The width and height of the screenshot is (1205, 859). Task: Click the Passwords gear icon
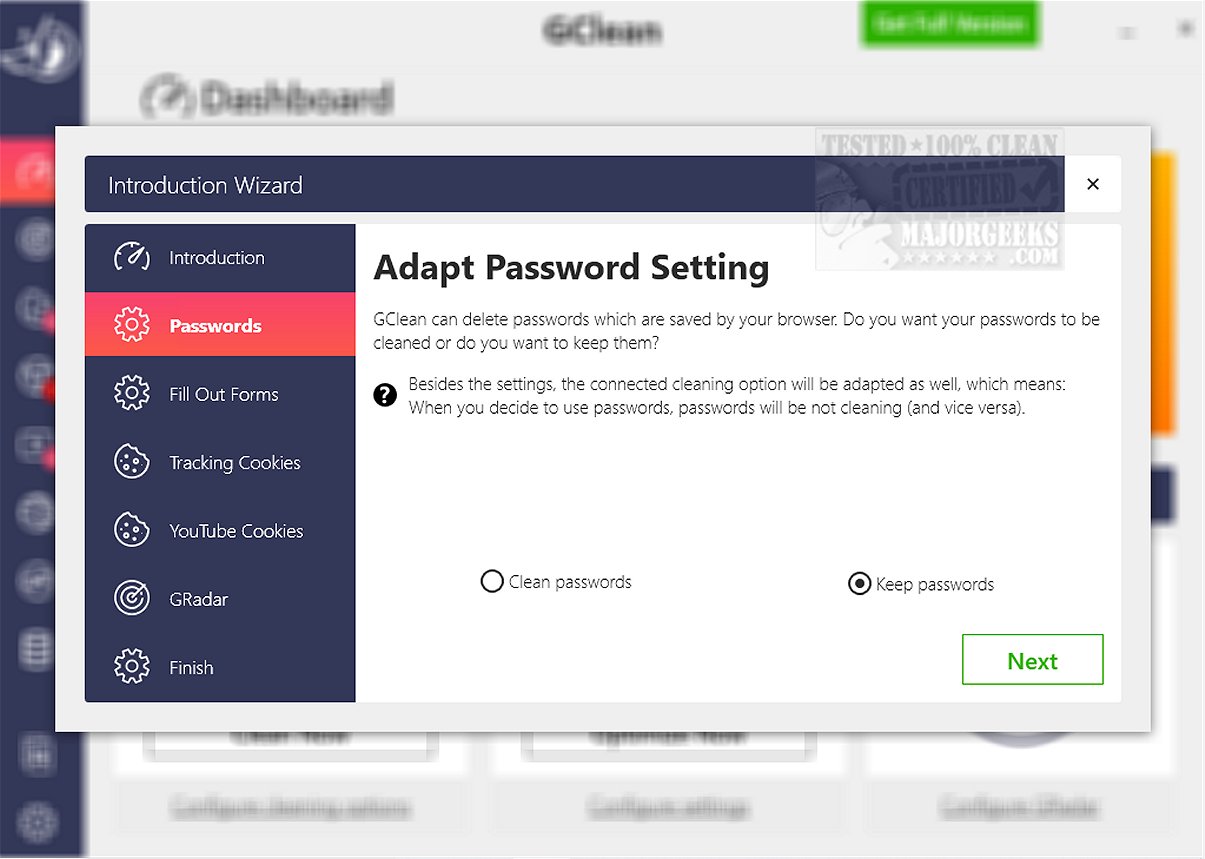(132, 325)
